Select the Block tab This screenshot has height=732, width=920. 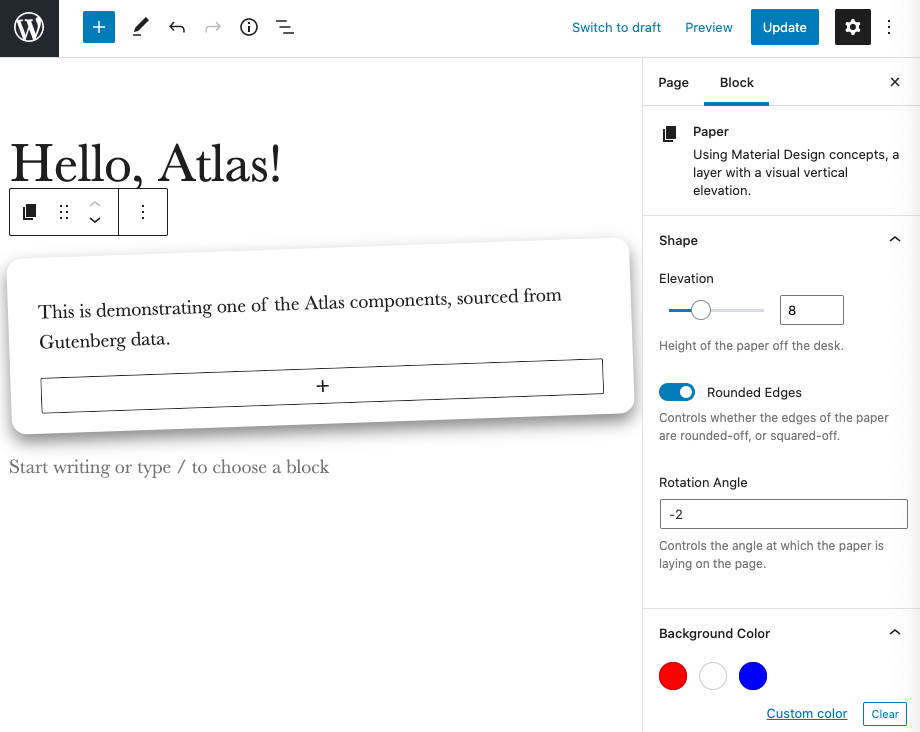[736, 83]
